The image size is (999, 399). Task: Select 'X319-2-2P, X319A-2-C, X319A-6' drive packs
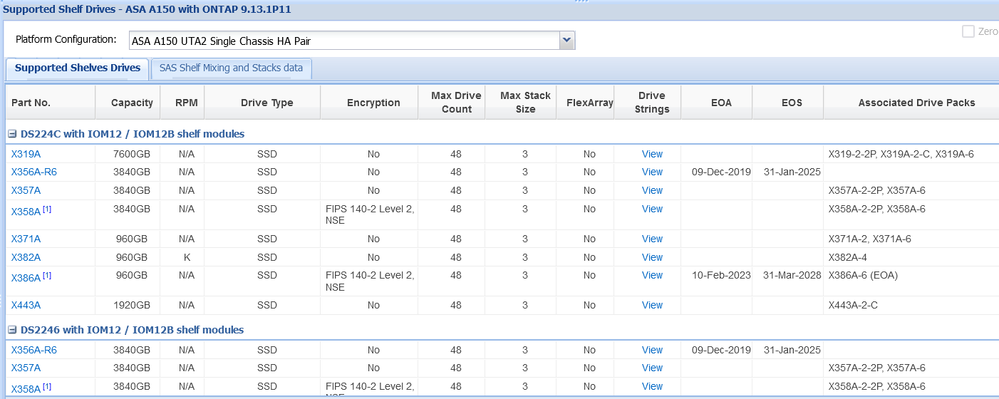click(901, 154)
